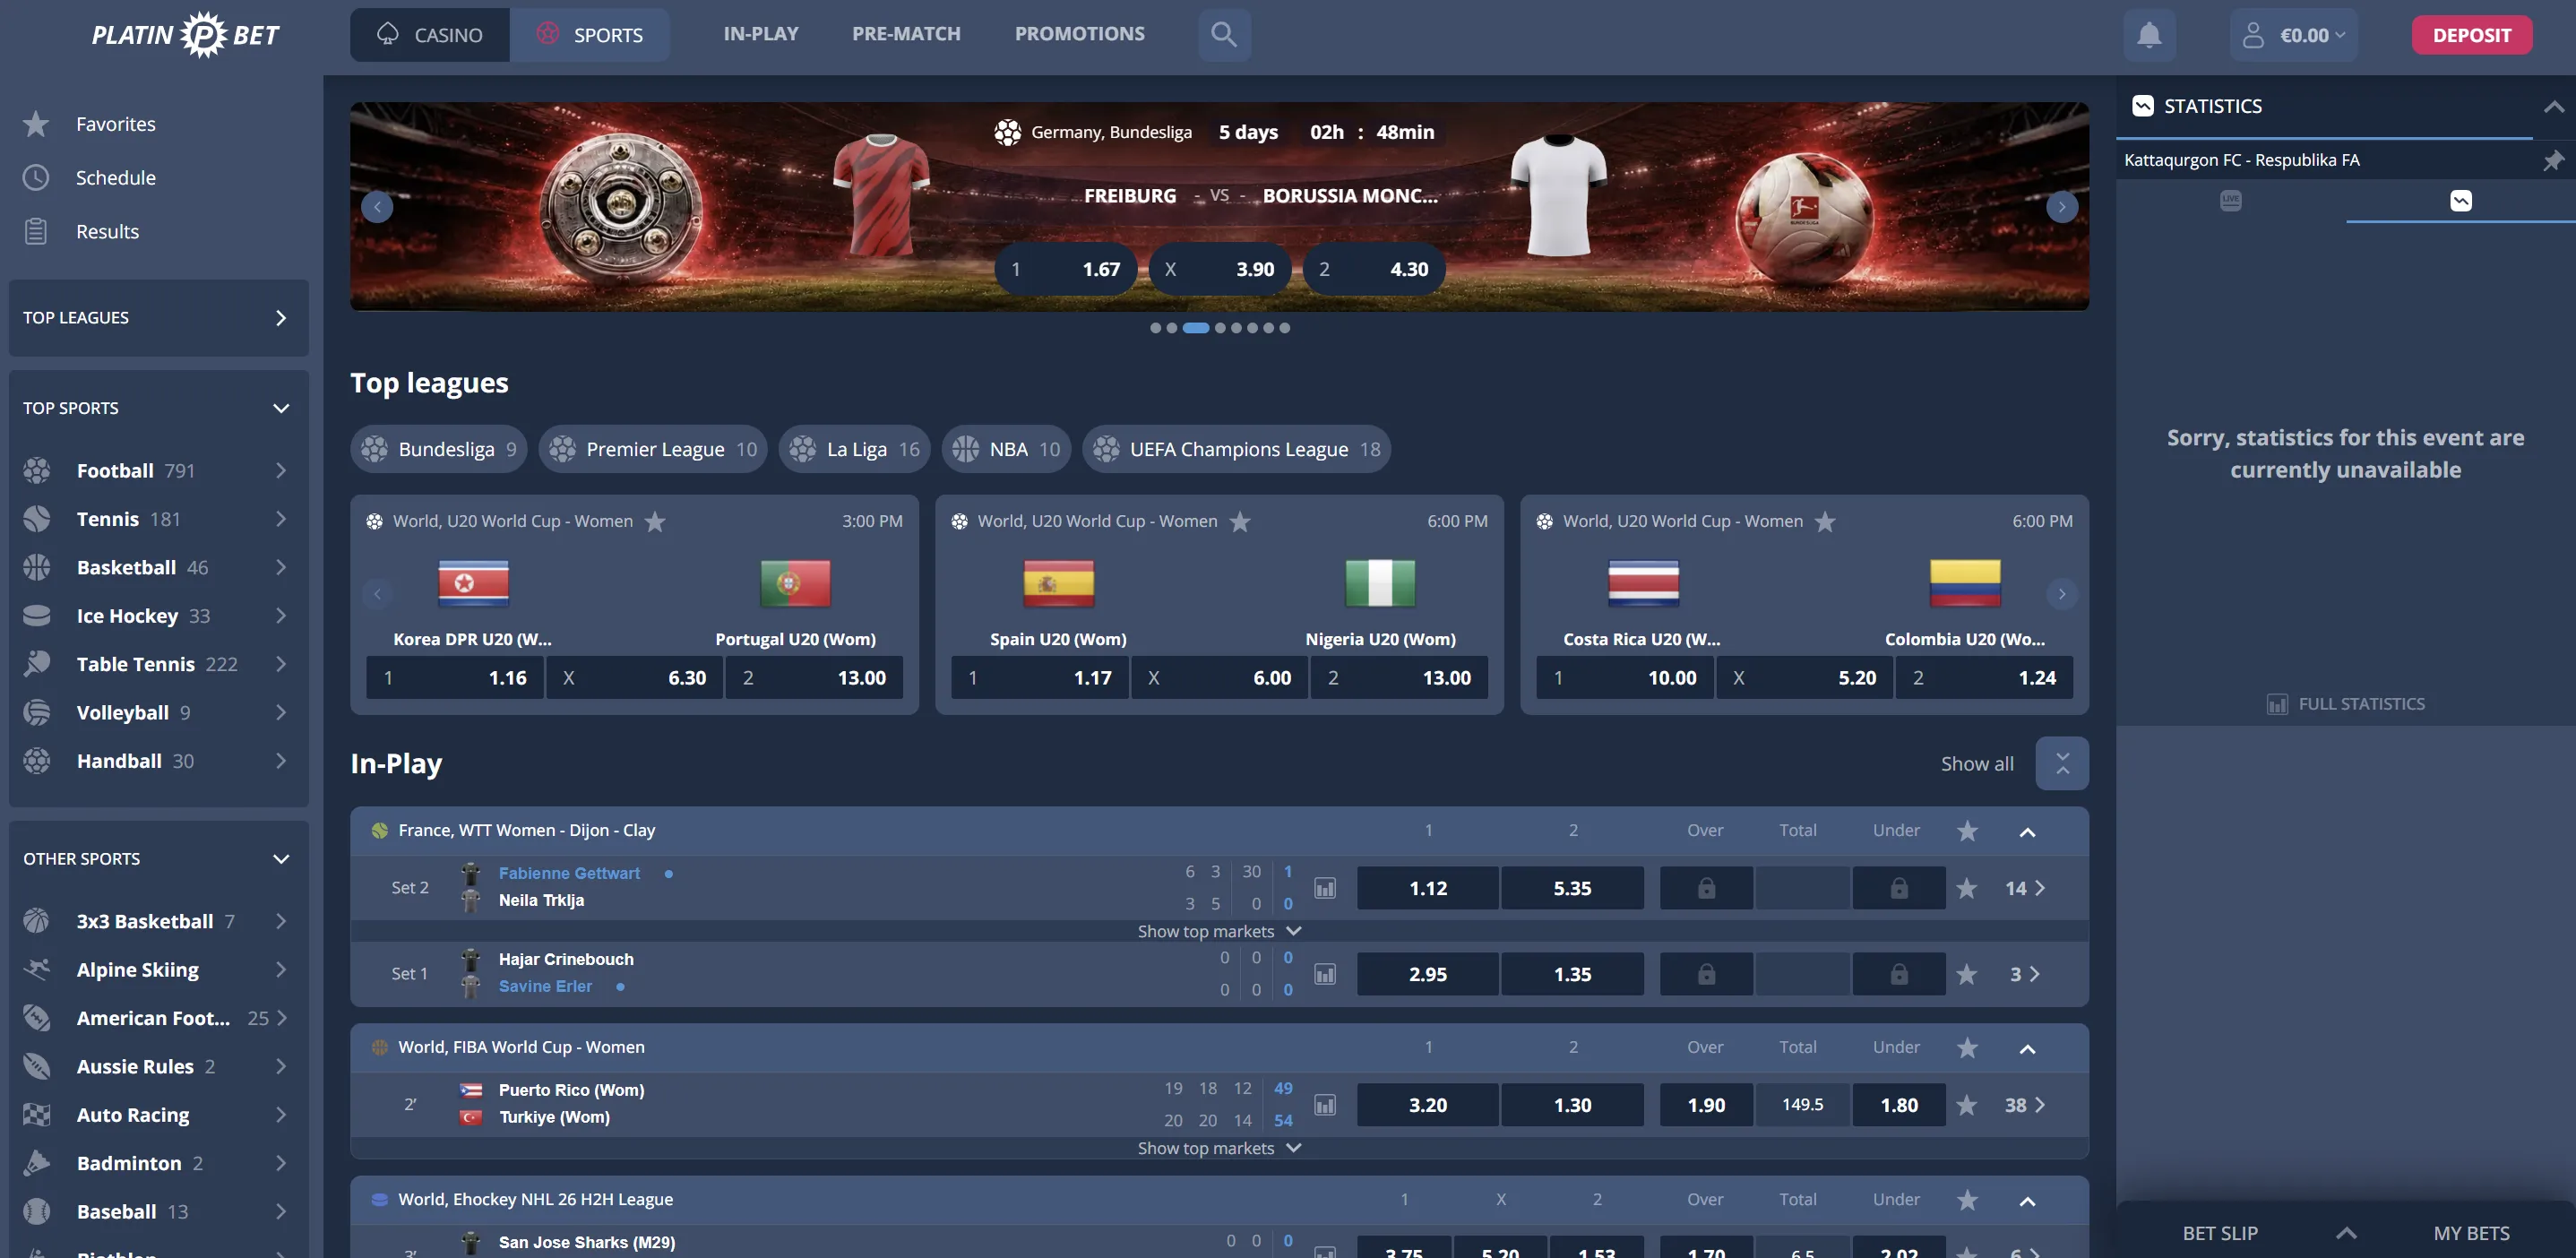Image resolution: width=2576 pixels, height=1258 pixels.
Task: Bet on Over 149.5 odds 1.90
Action: [x=1706, y=1105]
